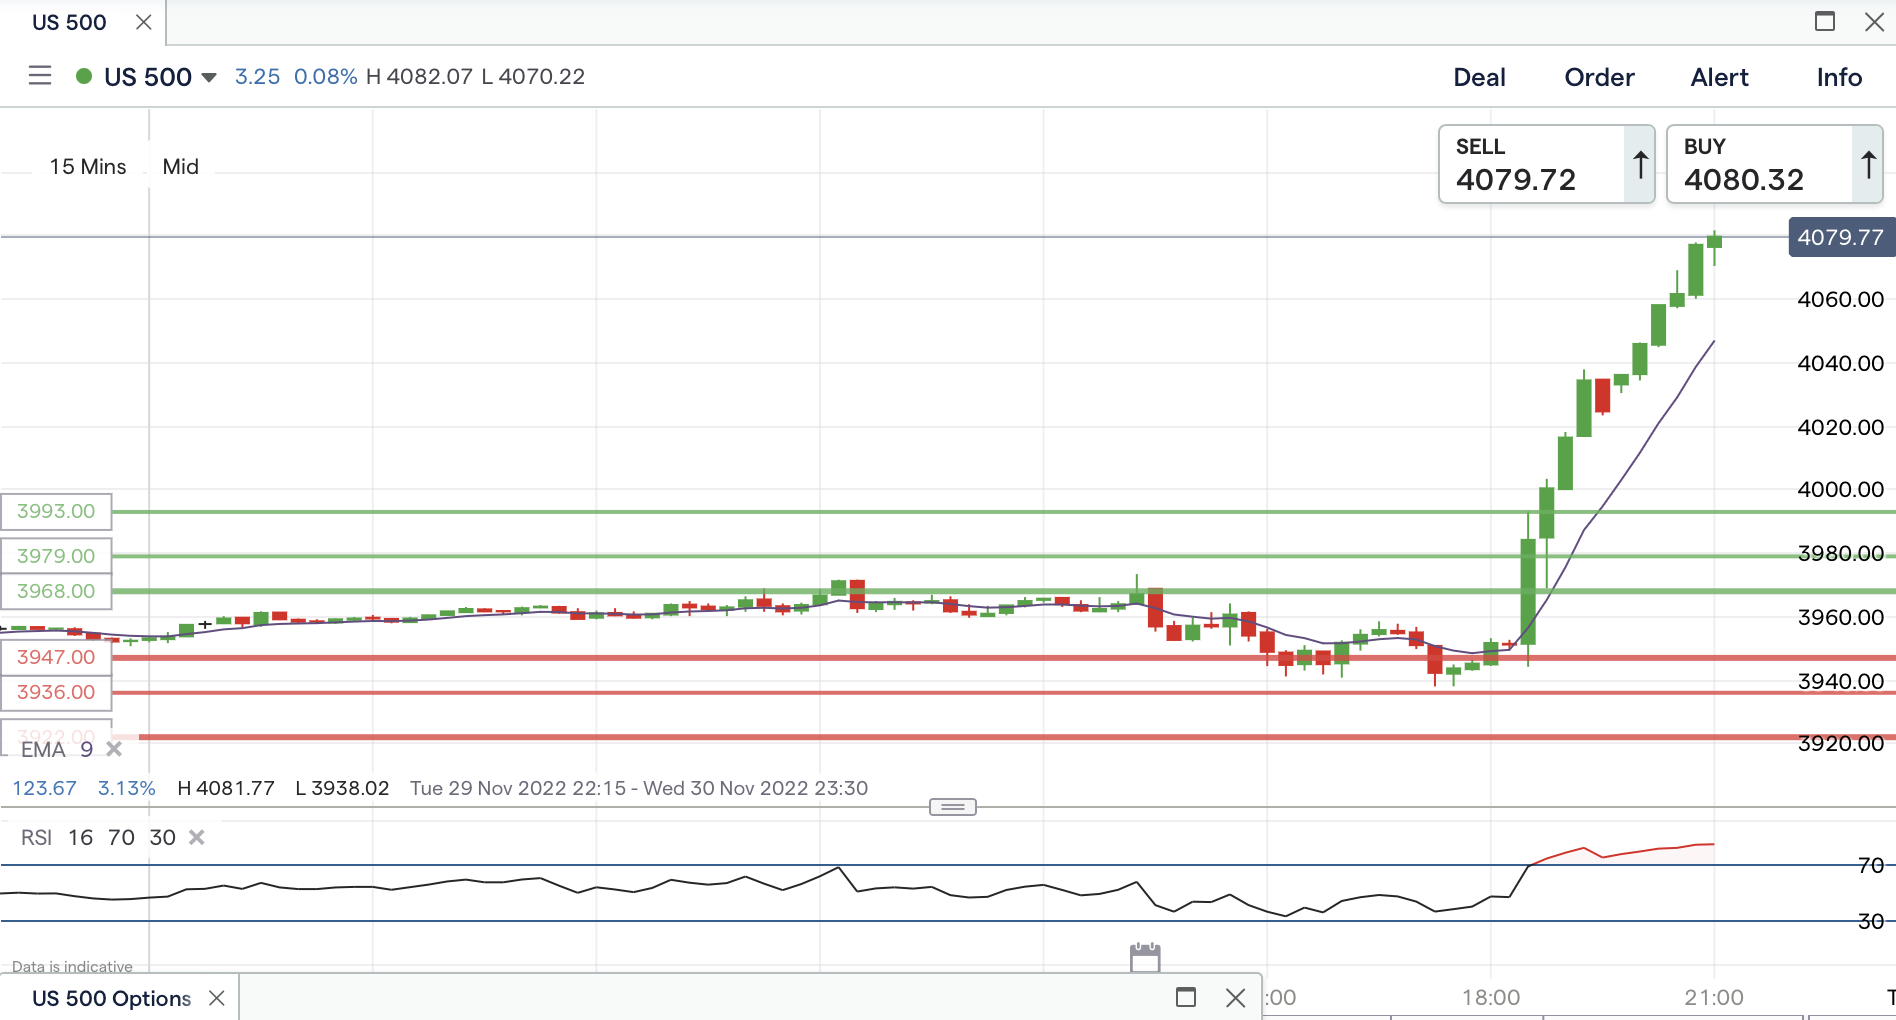Click the 4000.00 price axis label
Viewport: 1896px width, 1020px height.
click(x=1840, y=489)
